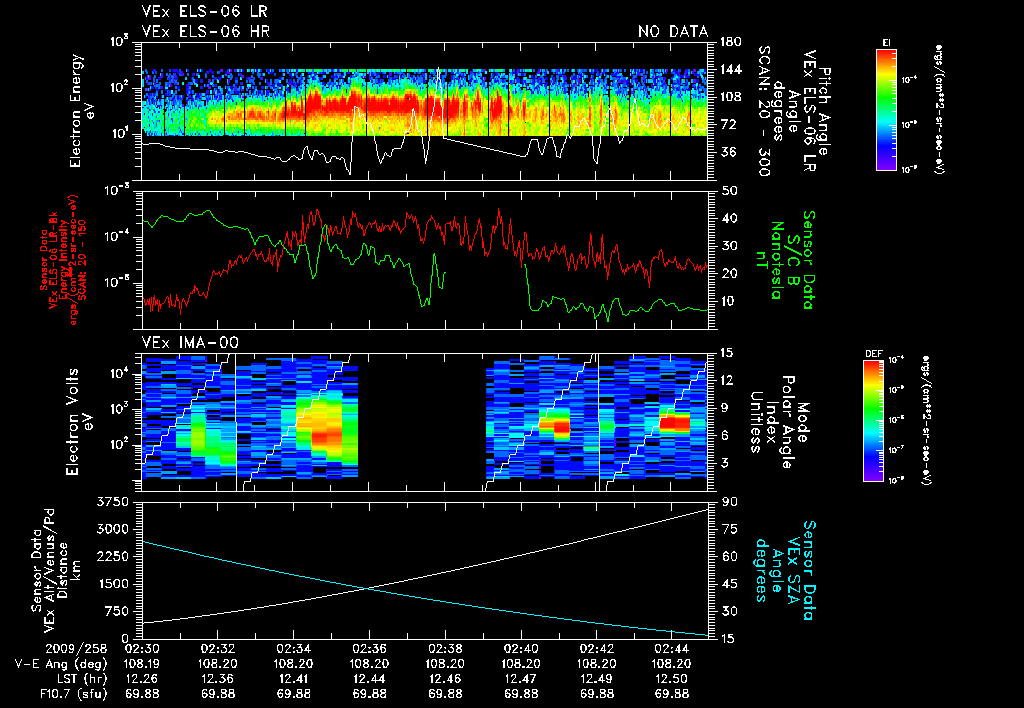Click the '108' pitch angle axis tick

[730, 97]
